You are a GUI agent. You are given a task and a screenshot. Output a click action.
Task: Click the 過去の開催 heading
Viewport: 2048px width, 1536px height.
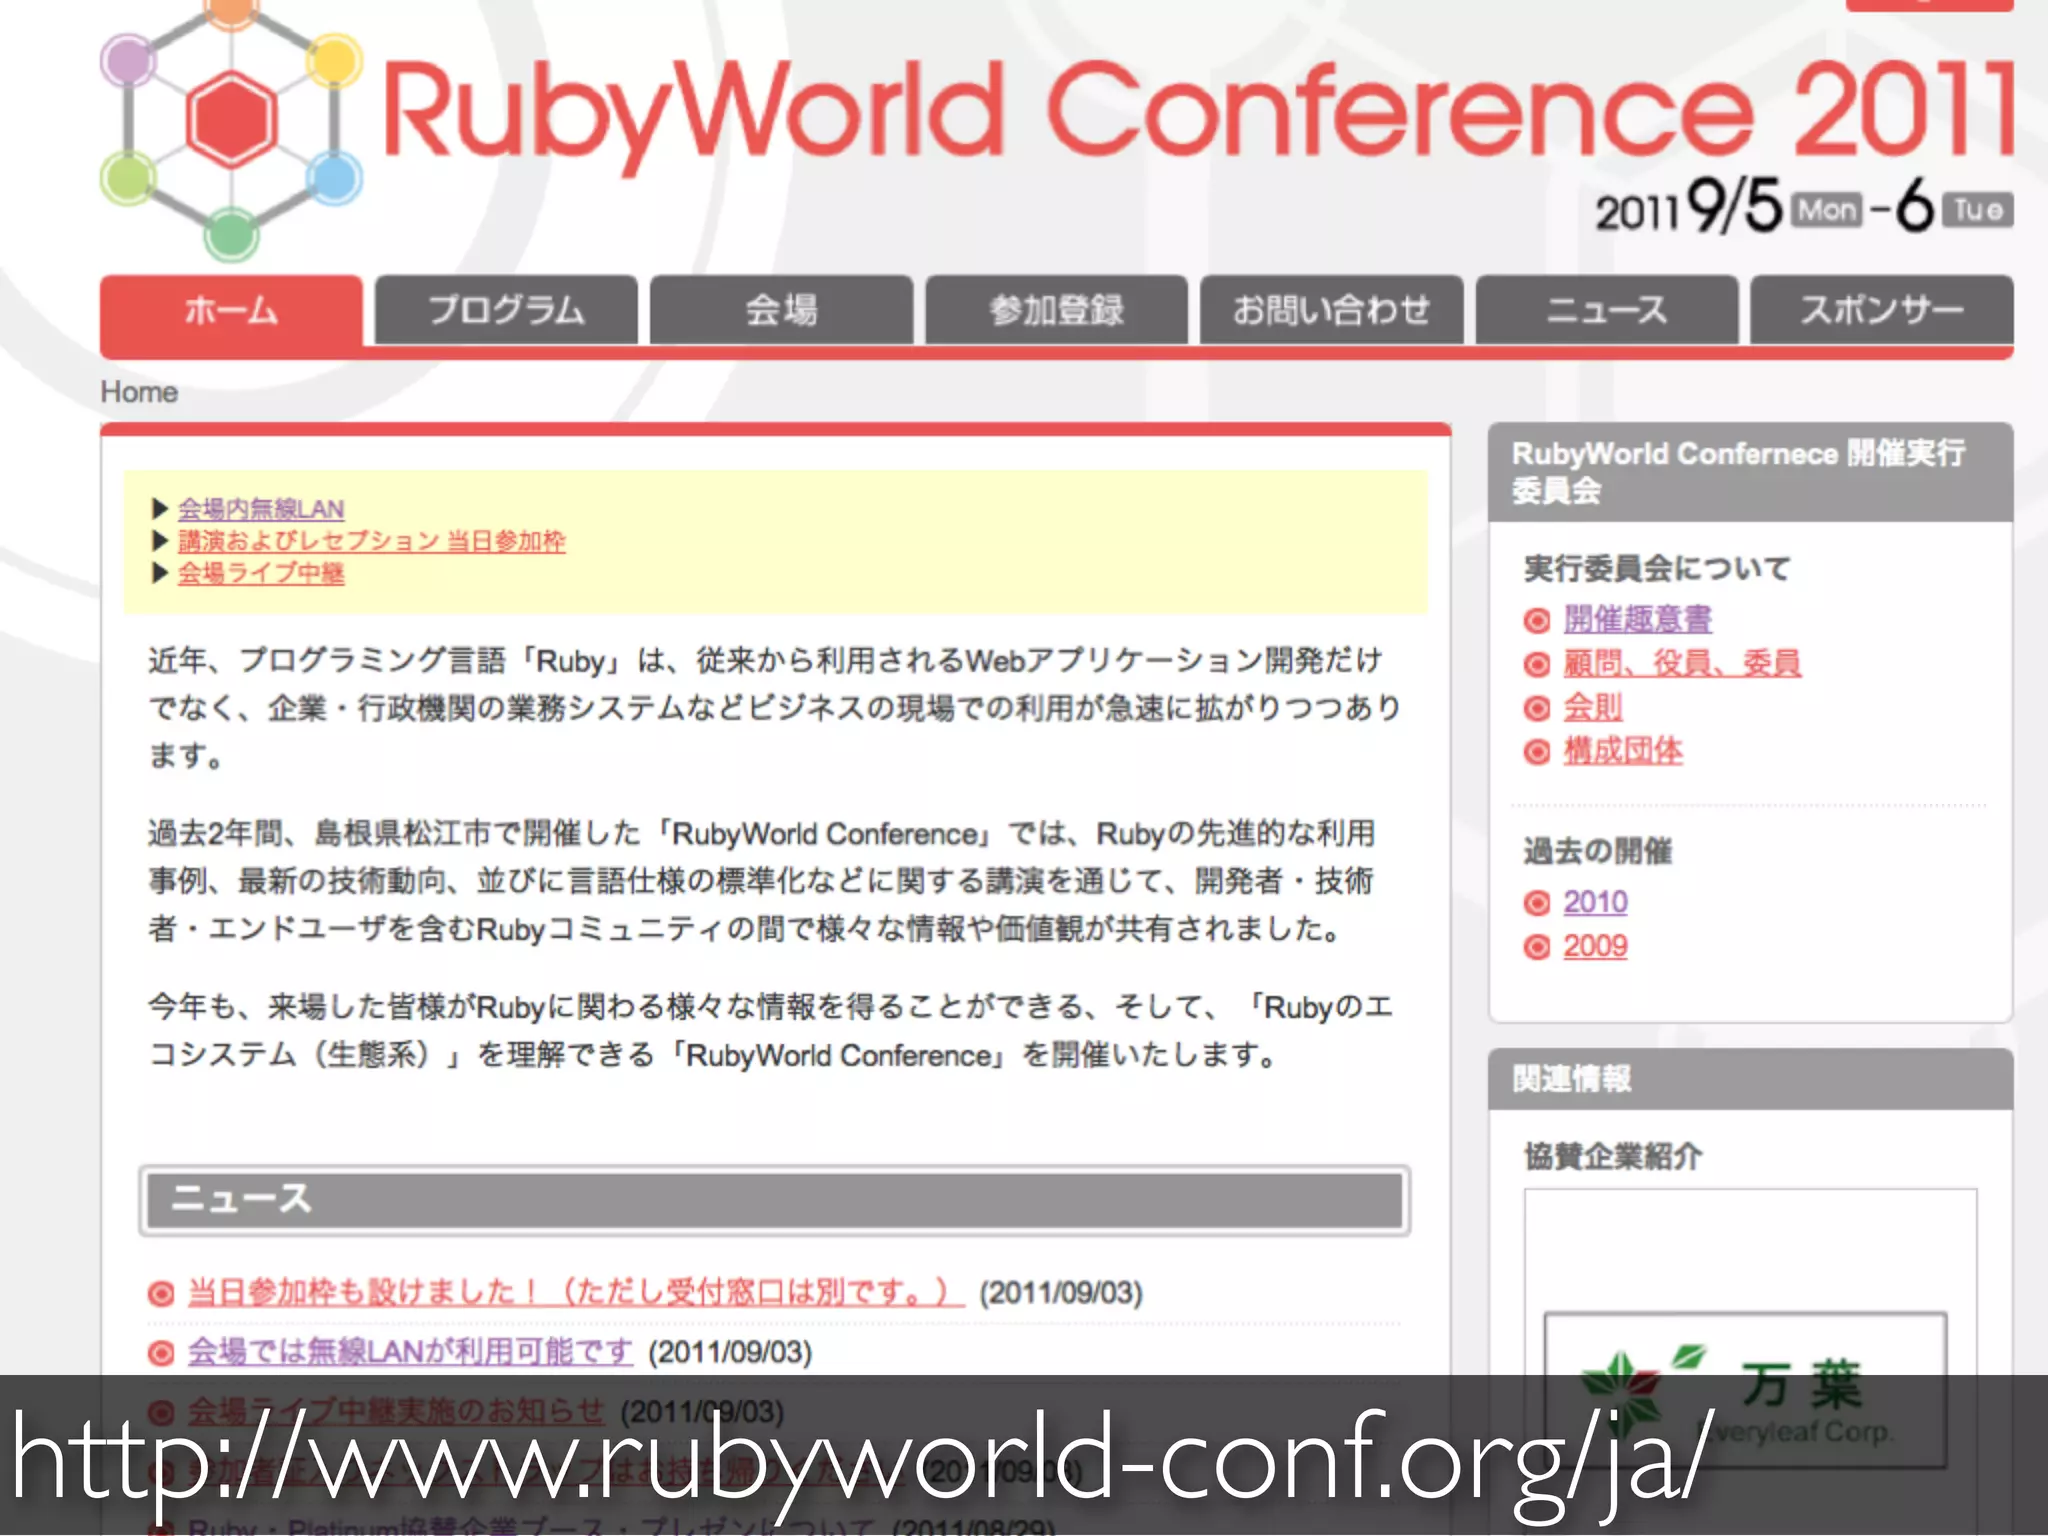pos(1597,851)
